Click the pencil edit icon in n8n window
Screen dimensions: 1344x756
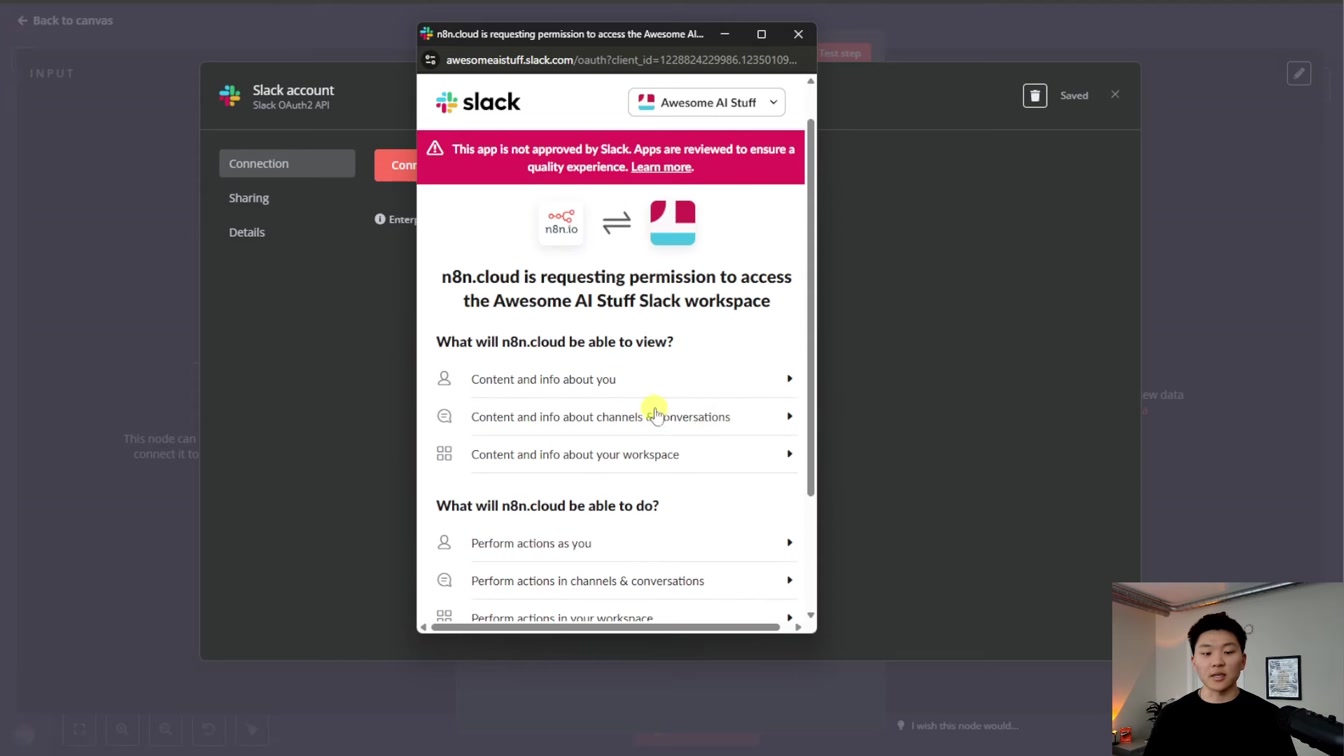1299,73
